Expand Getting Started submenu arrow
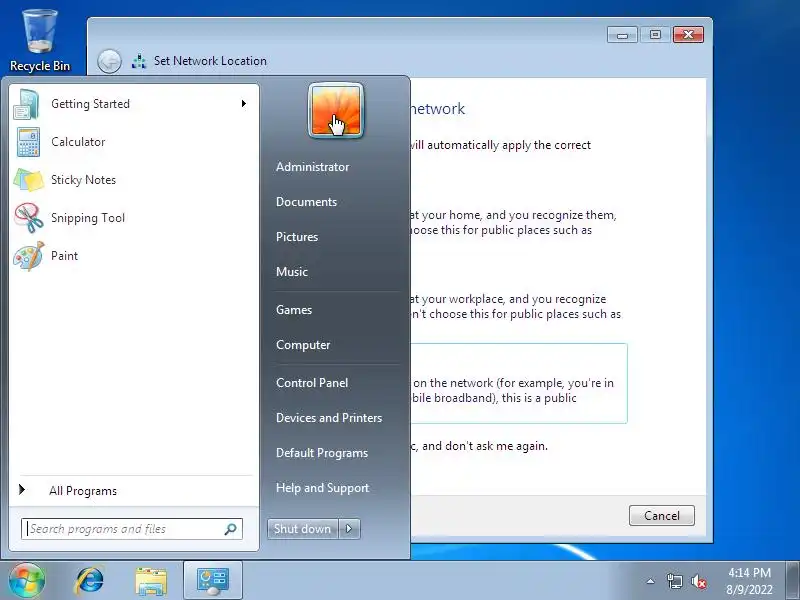 pyautogui.click(x=244, y=104)
